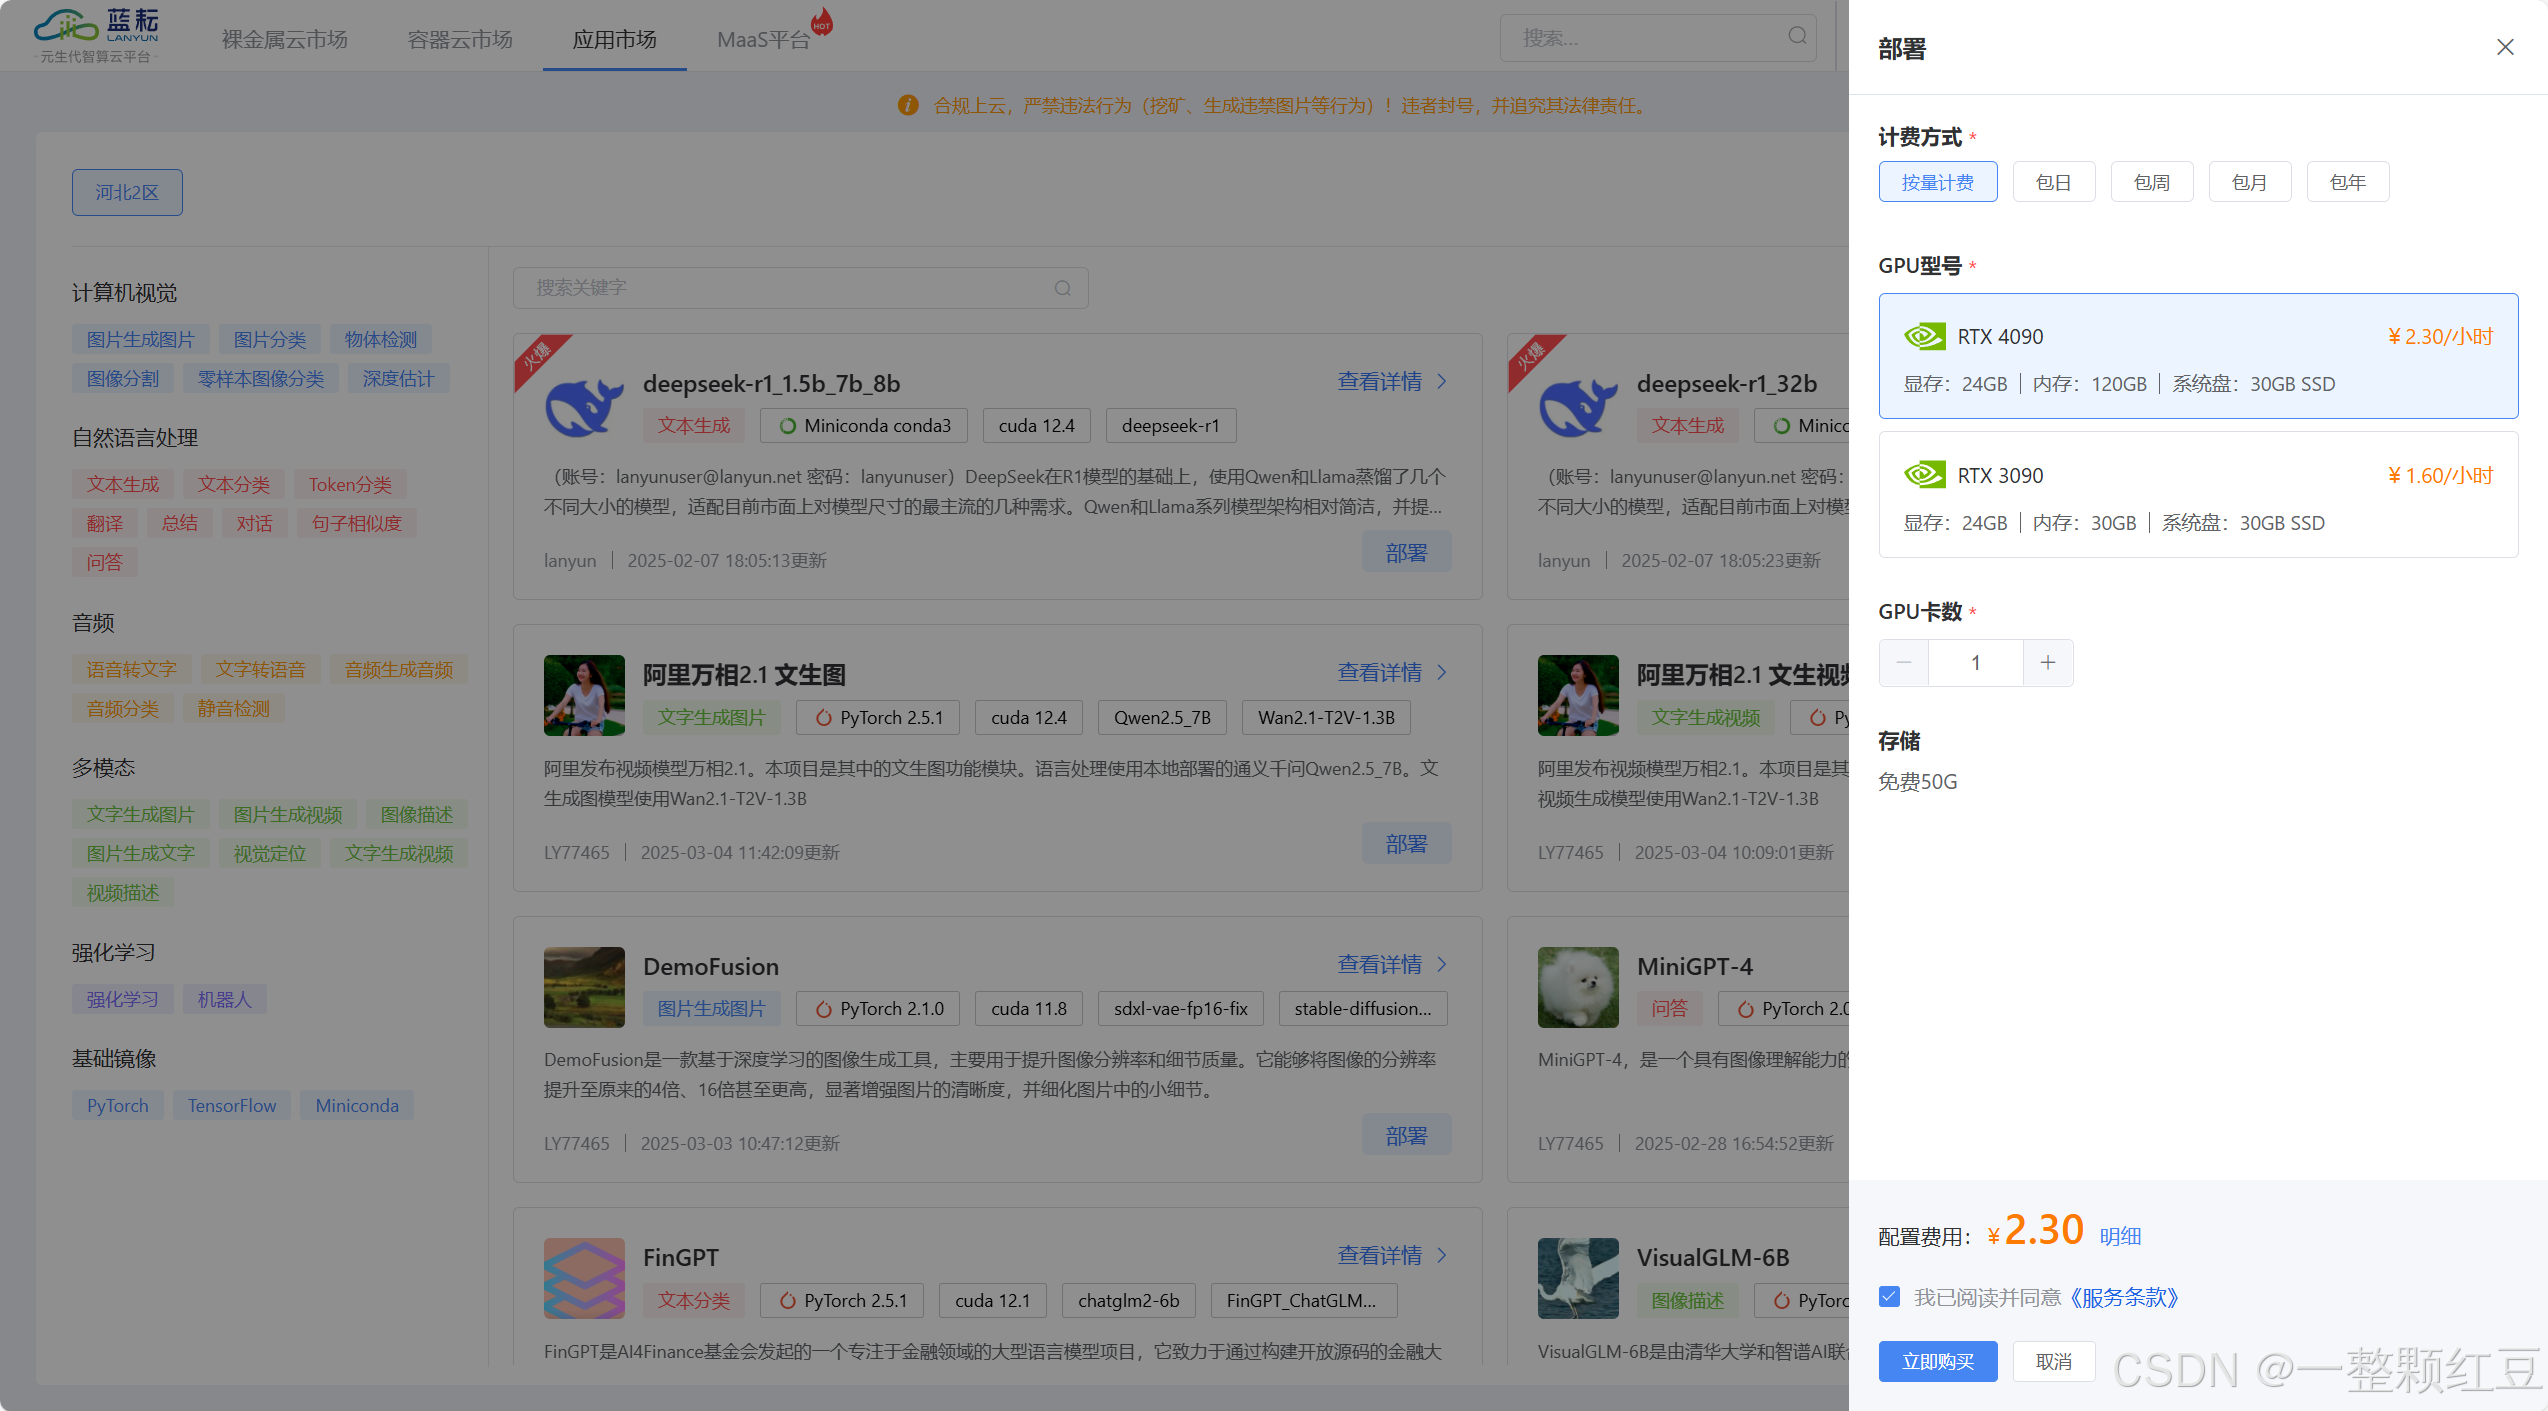Click the 蓝耘 LANYUN logo
The height and width of the screenshot is (1411, 2548).
point(97,35)
